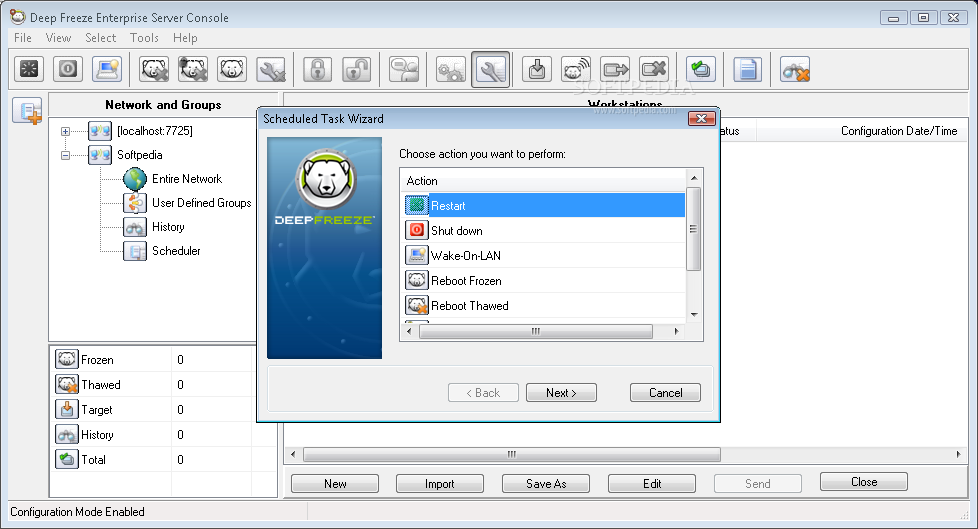The image size is (978, 529).
Task: Select User Defined Groups in the tree
Action: click(201, 203)
